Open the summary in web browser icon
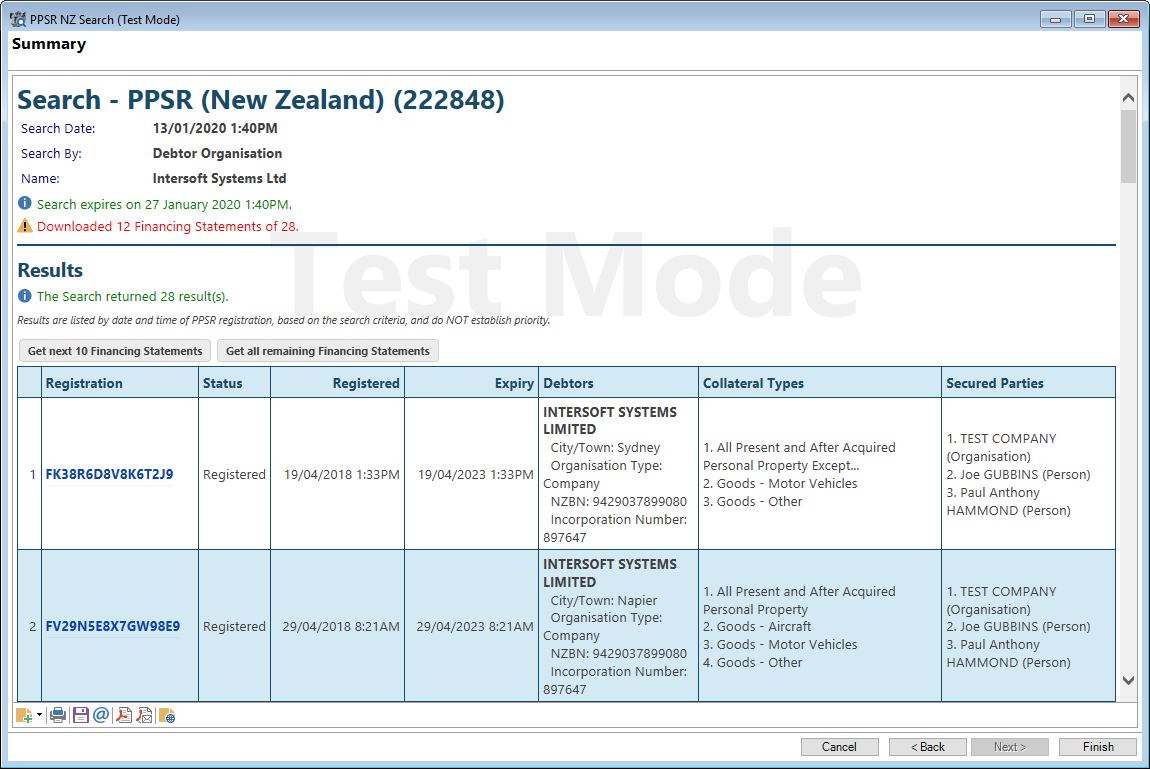 (167, 715)
